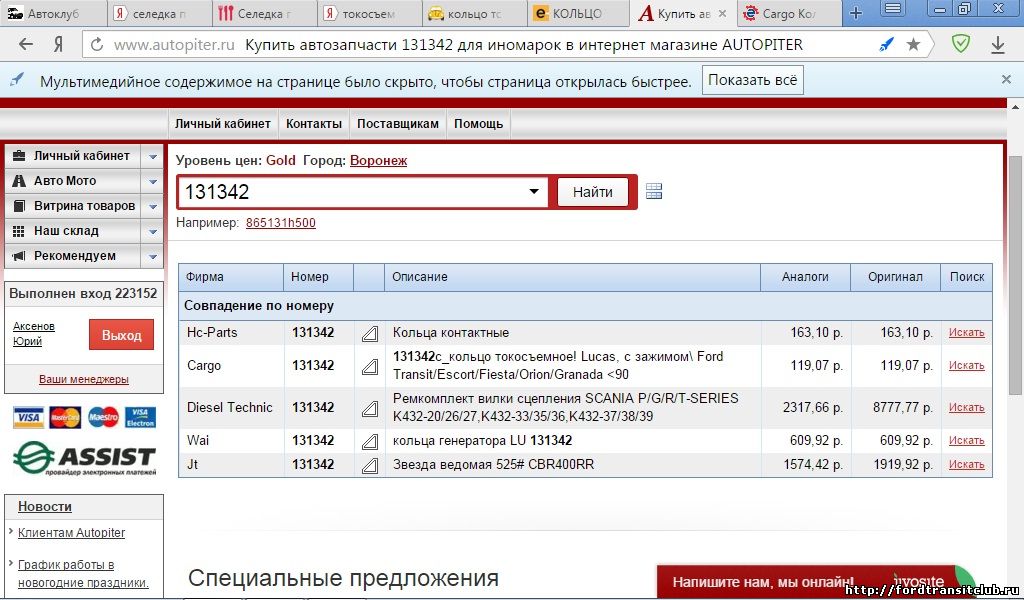
Task: Switch to the Cargo Ко browser tab
Action: pos(788,13)
